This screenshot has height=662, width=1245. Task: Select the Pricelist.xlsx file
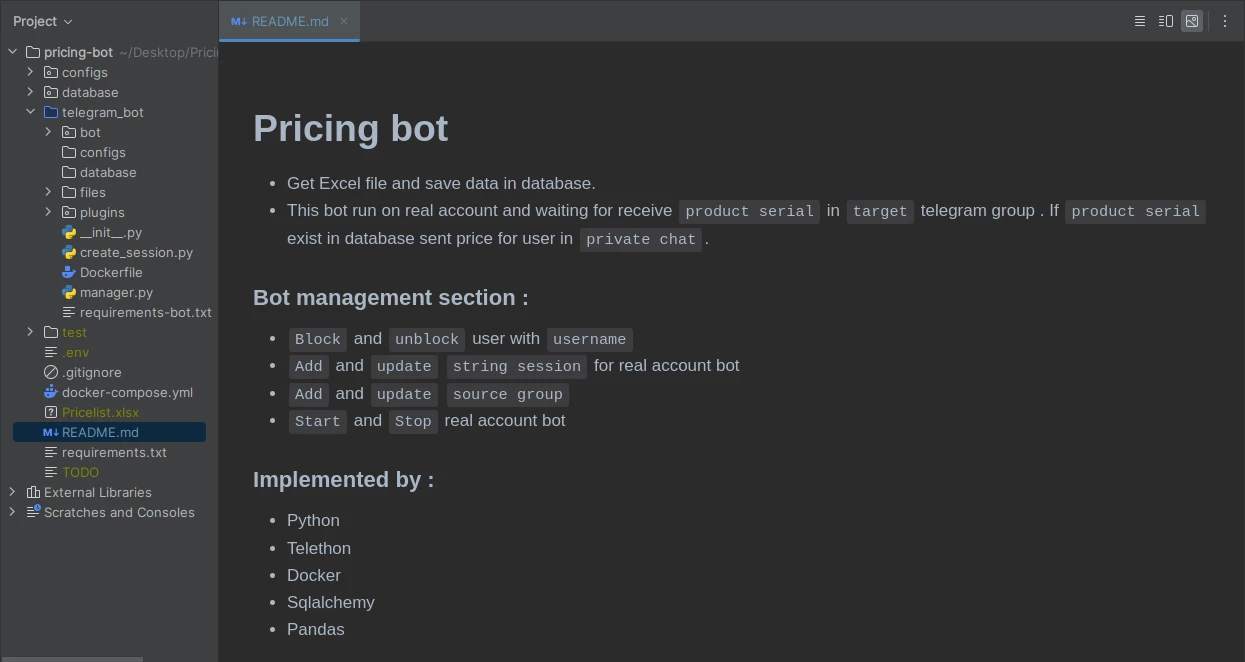100,412
